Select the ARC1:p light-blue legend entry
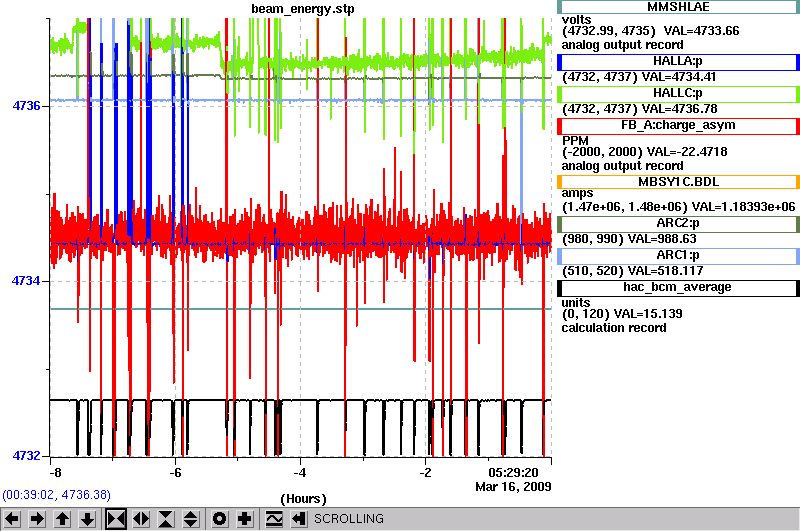Screen dimensions: 800x531 pos(678,256)
